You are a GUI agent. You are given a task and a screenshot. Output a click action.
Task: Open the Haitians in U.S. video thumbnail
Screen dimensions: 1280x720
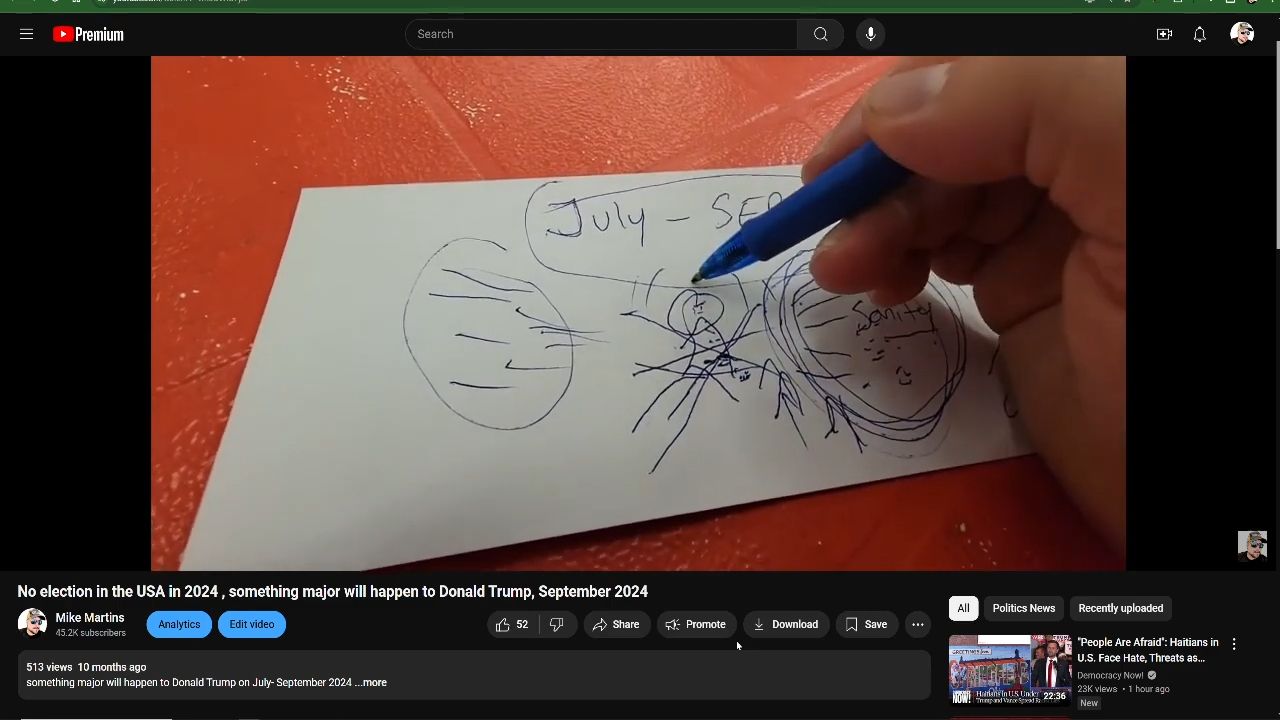(1009, 670)
